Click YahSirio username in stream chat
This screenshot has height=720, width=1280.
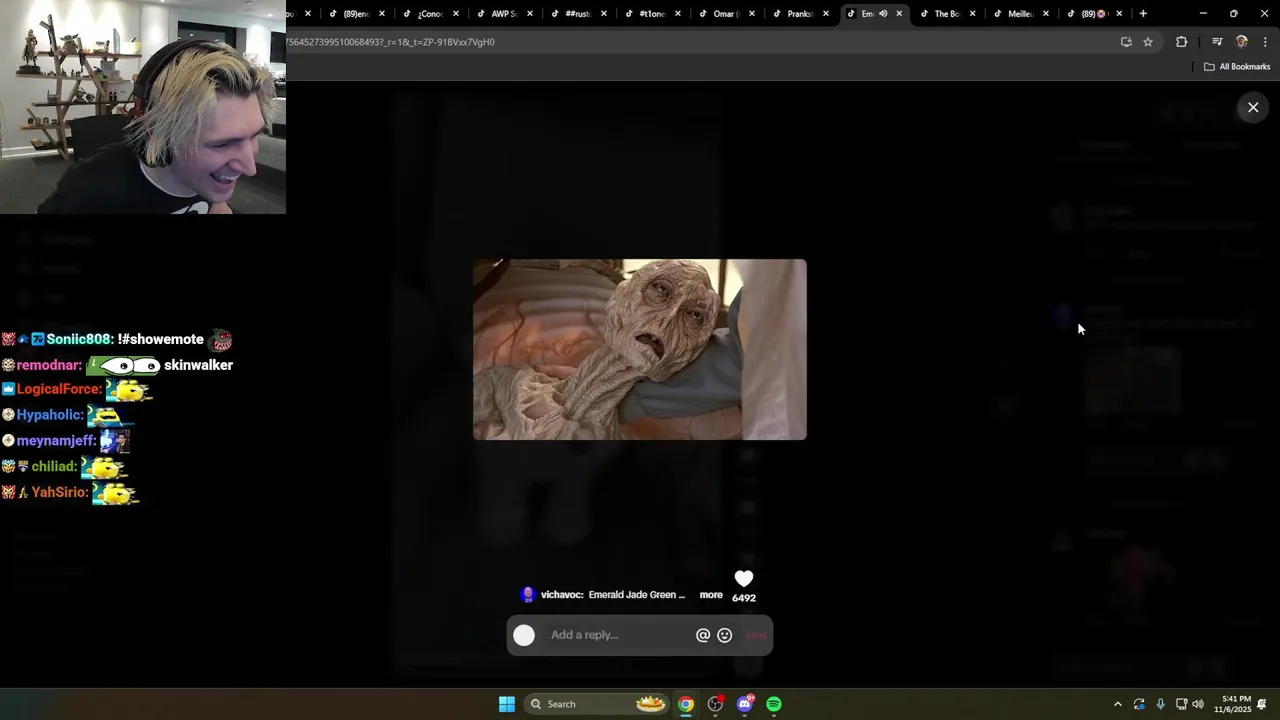click(x=60, y=493)
